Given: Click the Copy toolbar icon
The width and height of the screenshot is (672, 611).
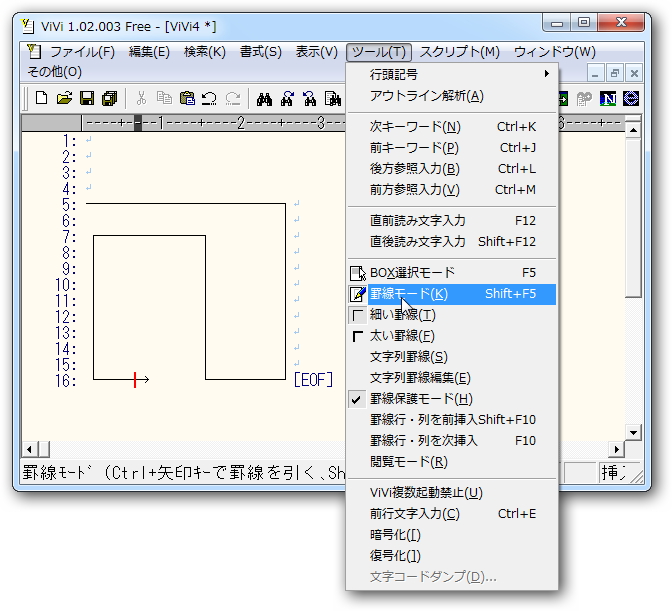Looking at the screenshot, I should point(164,99).
